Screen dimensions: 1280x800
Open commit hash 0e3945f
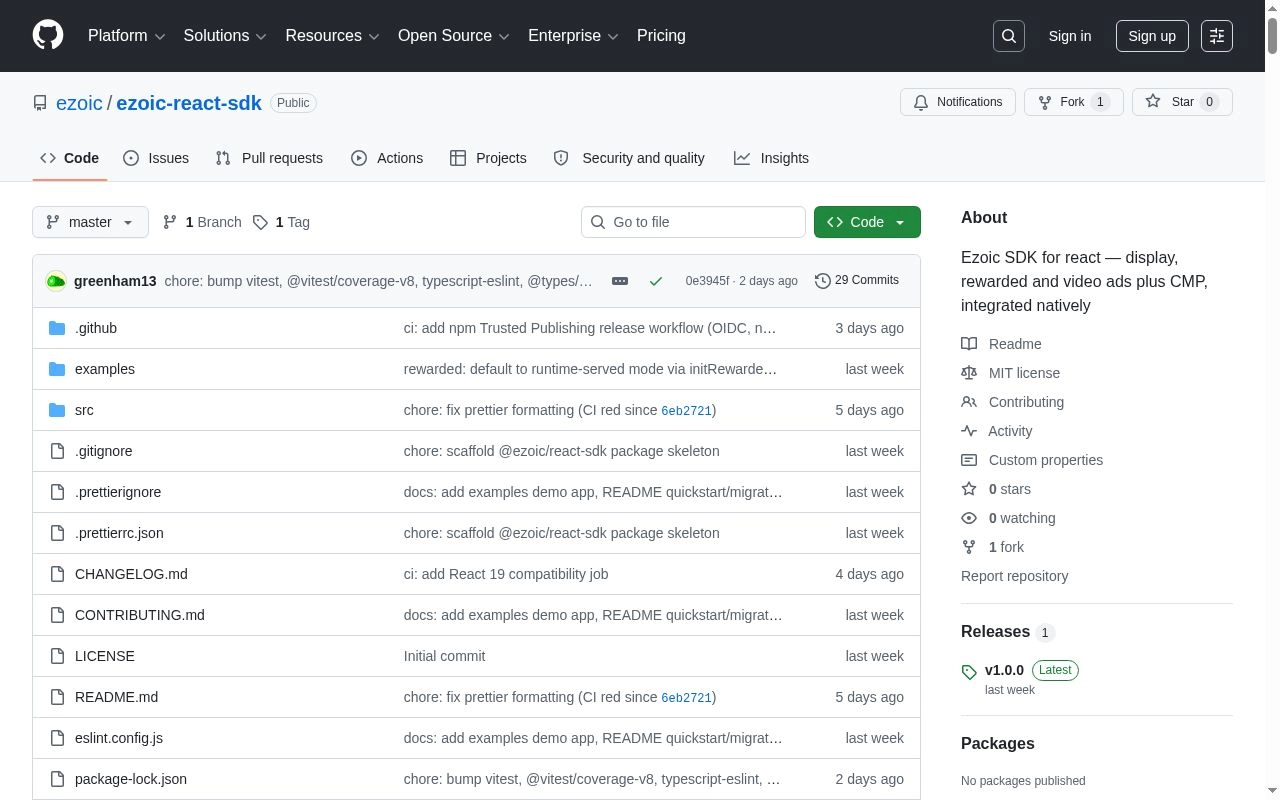point(707,281)
